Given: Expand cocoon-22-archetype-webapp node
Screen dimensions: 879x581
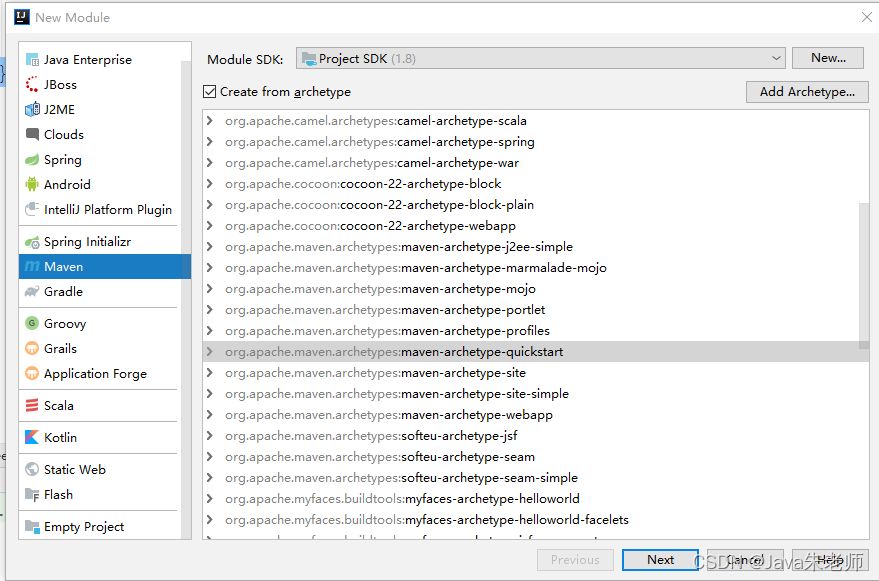Looking at the screenshot, I should click(x=210, y=225).
